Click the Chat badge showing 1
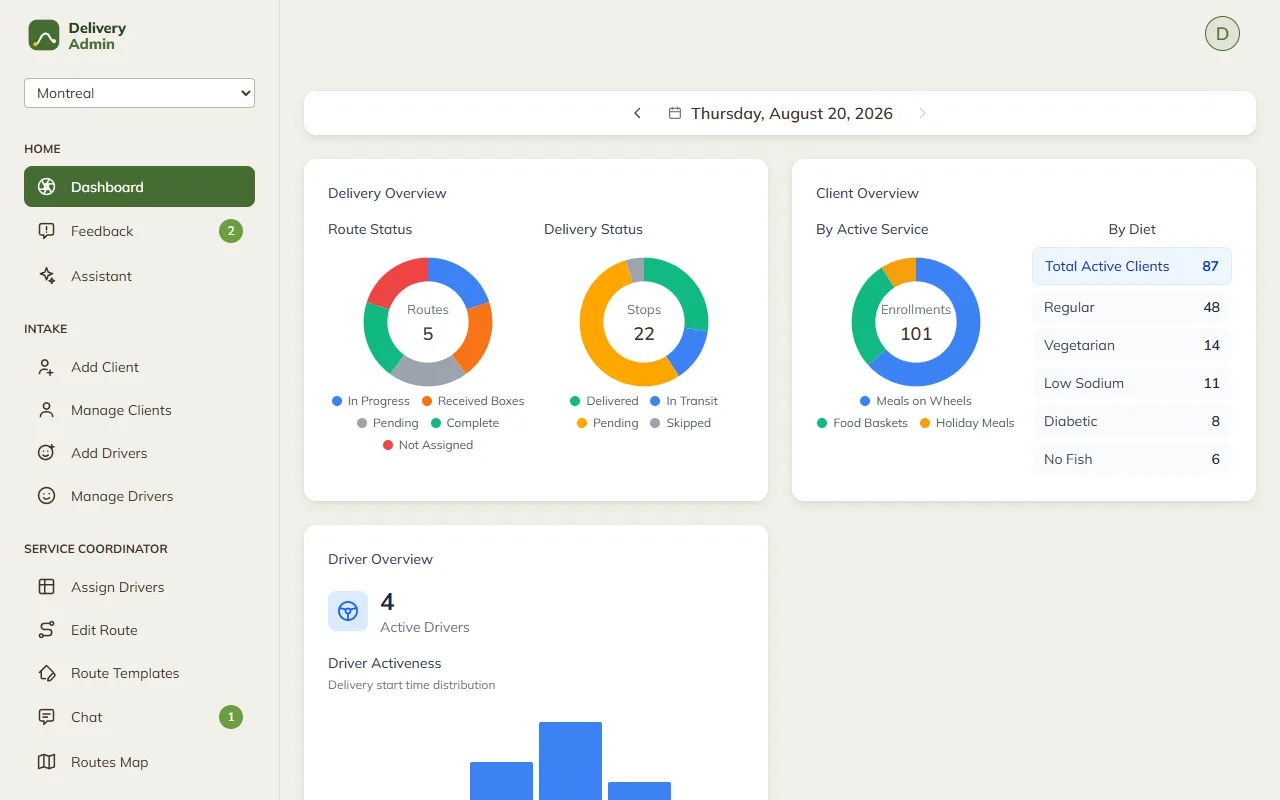This screenshot has height=800, width=1280. pyautogui.click(x=231, y=717)
